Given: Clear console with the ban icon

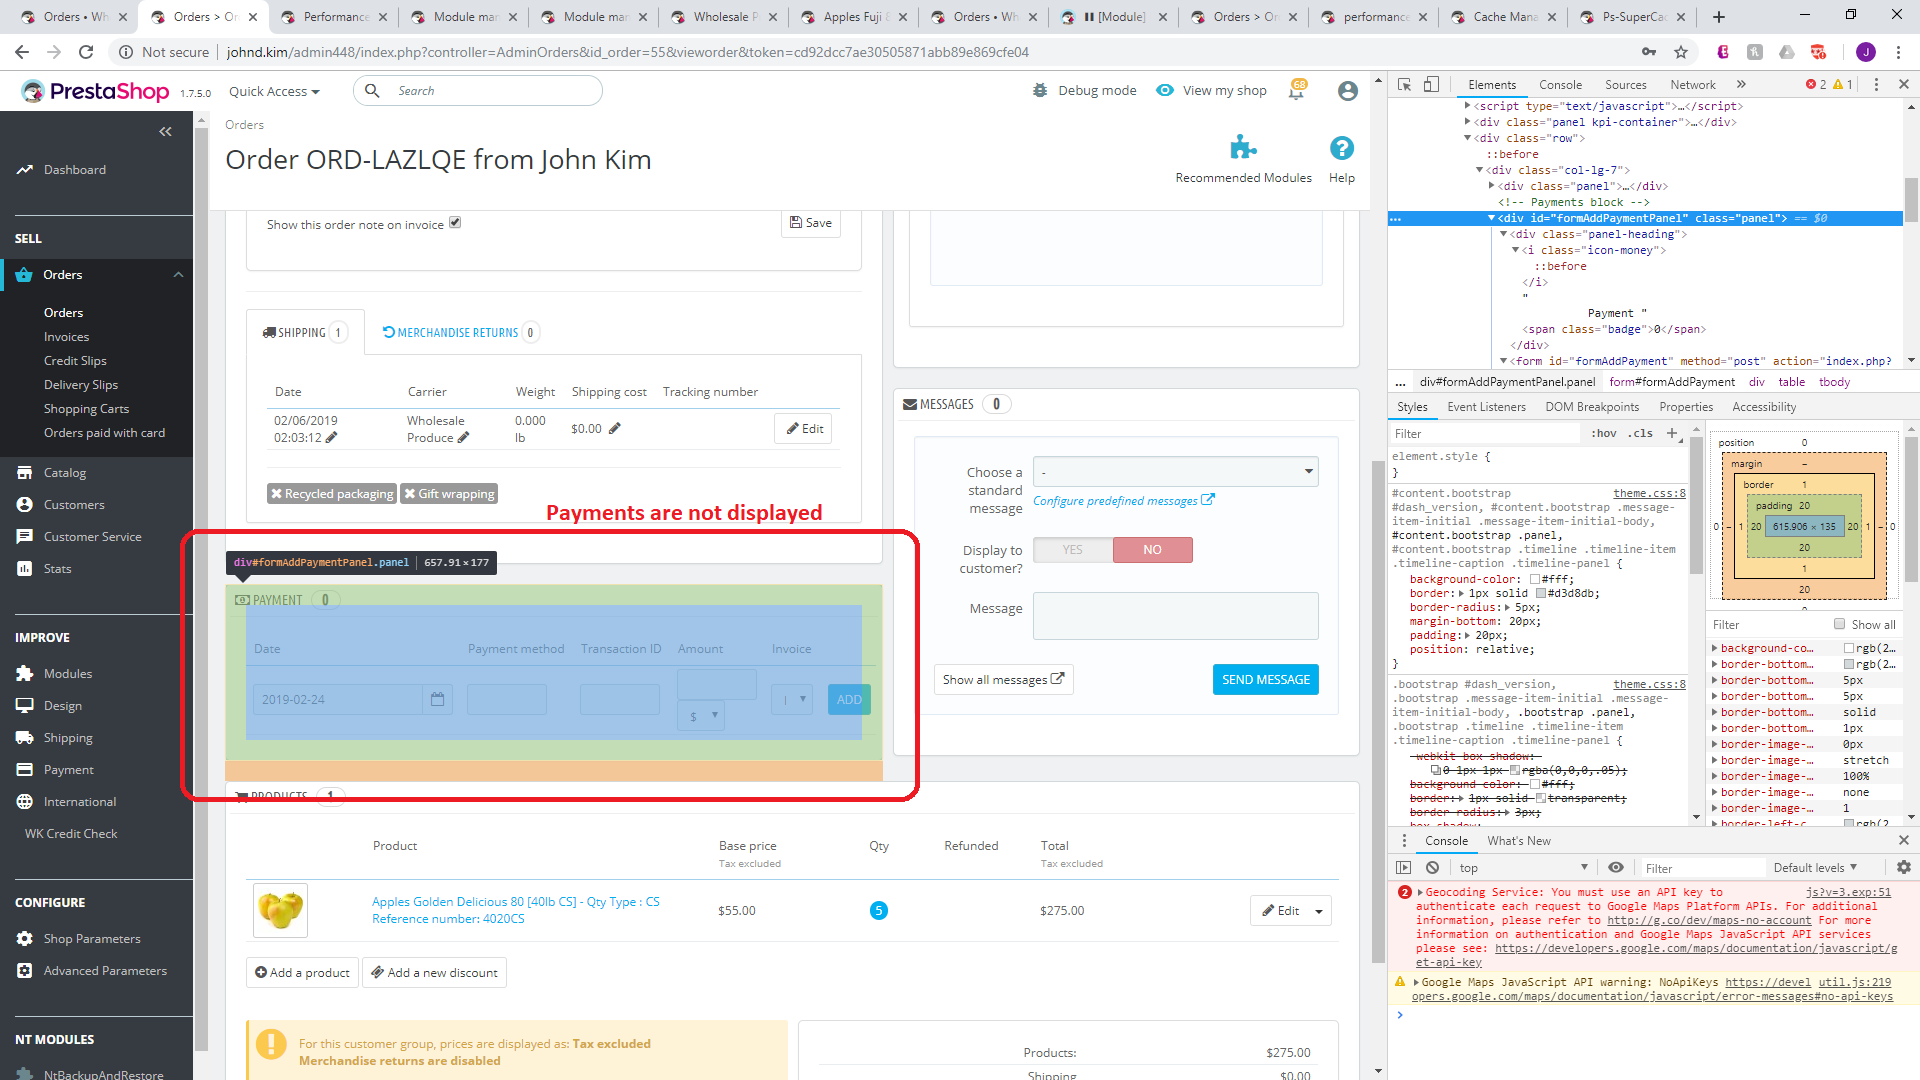Looking at the screenshot, I should (1432, 868).
